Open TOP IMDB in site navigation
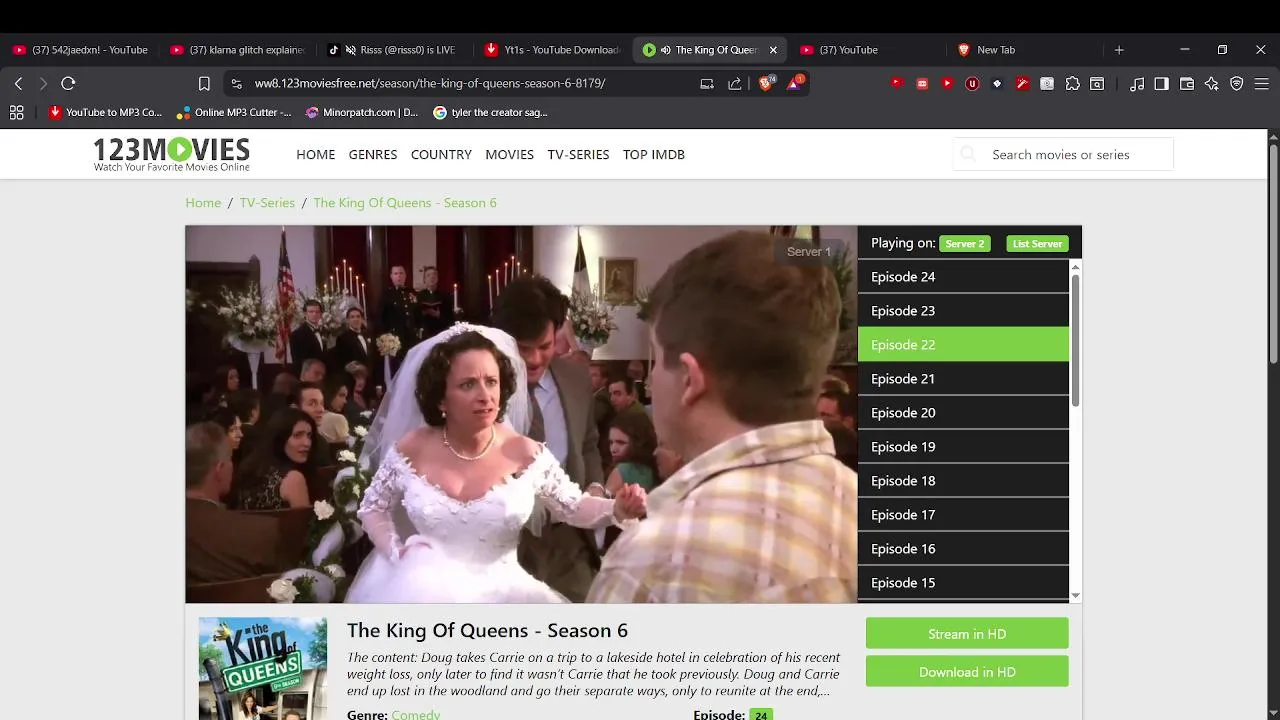Screen dimensions: 1280x720 pos(654,155)
